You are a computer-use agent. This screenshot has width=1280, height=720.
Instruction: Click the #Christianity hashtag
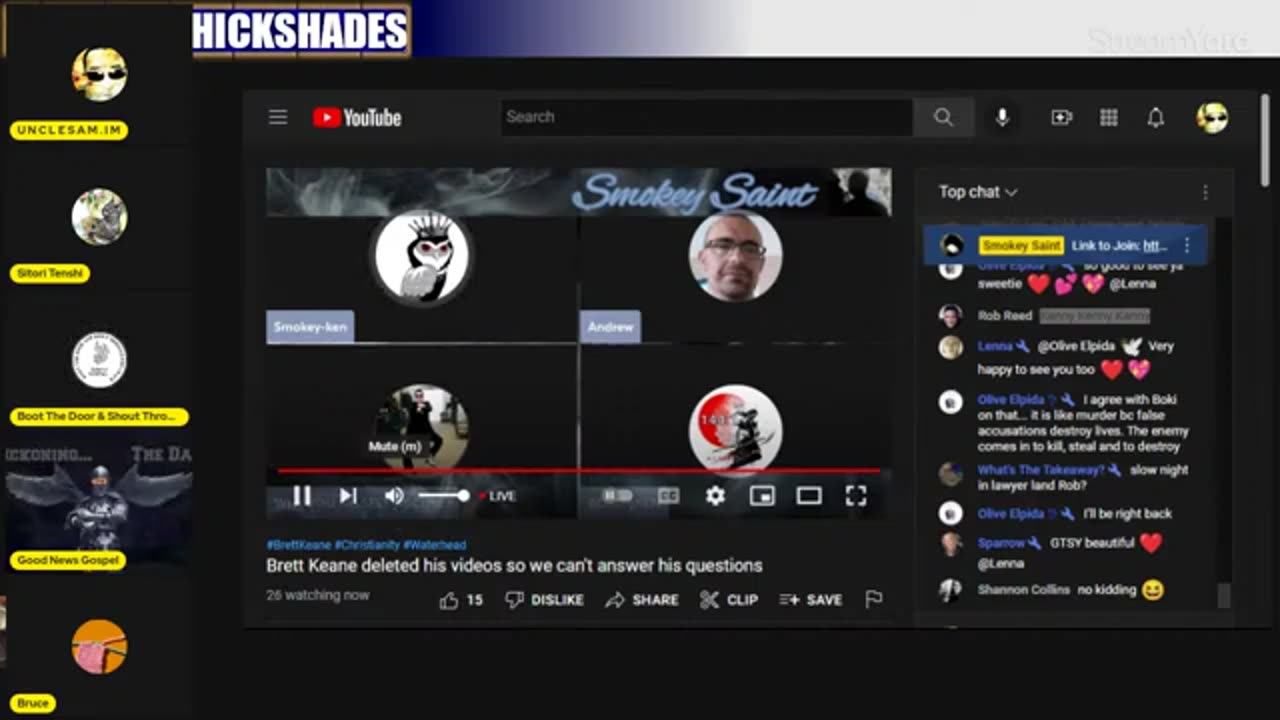367,545
